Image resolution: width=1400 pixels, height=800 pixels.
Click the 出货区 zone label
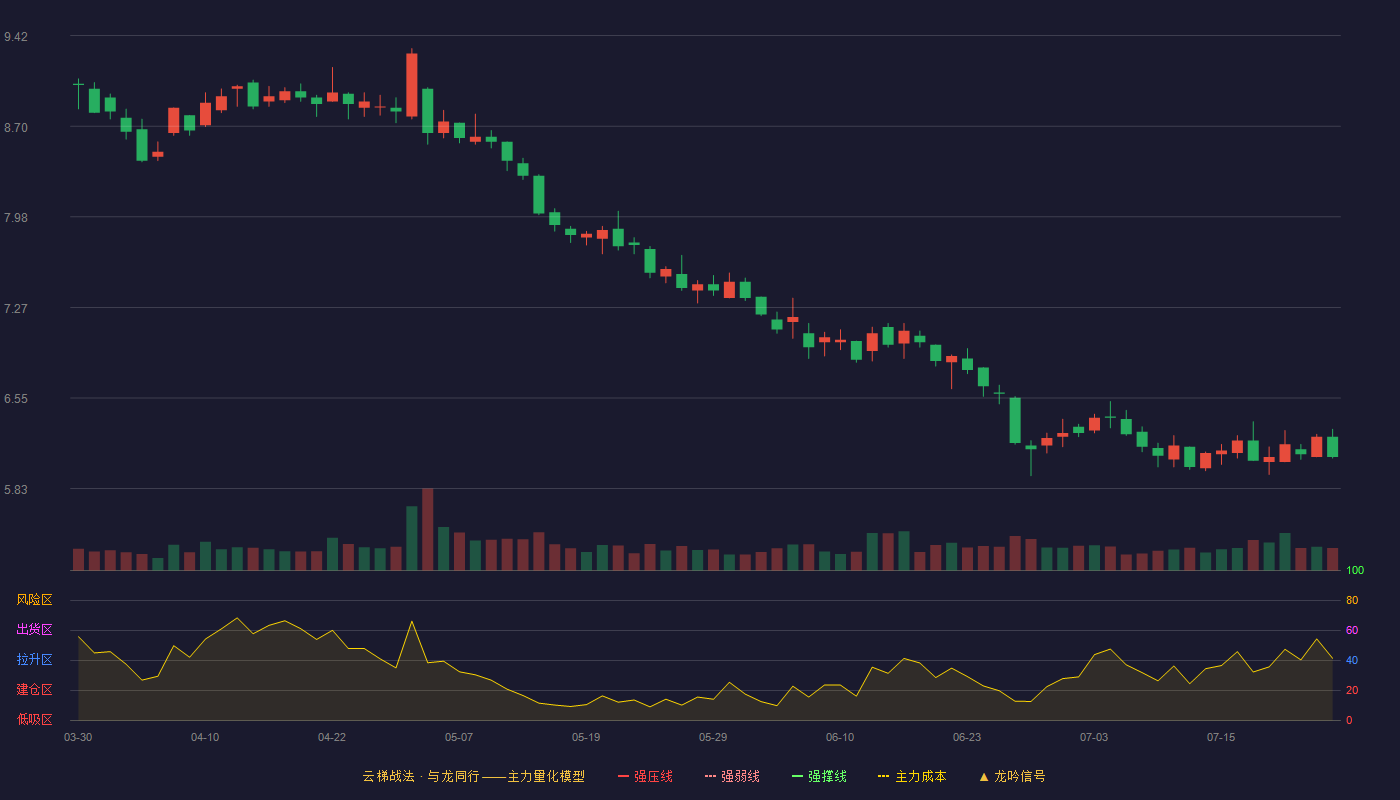[x=34, y=630]
